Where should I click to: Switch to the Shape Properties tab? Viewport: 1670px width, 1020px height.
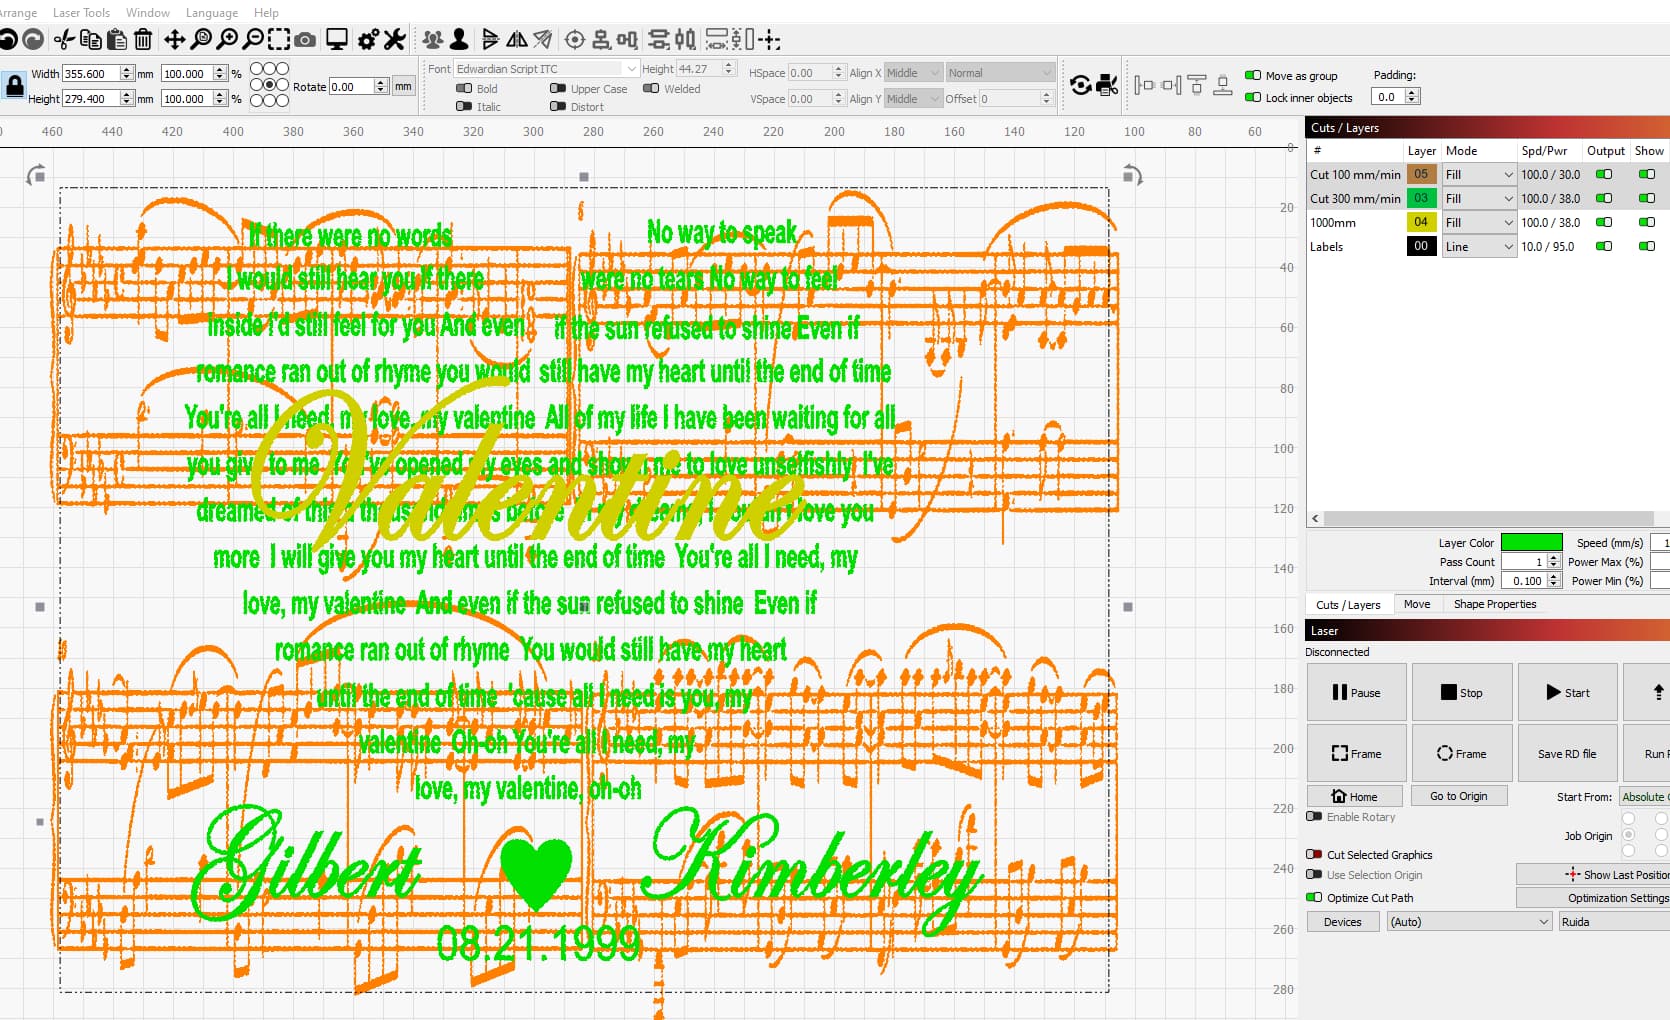pyautogui.click(x=1494, y=604)
